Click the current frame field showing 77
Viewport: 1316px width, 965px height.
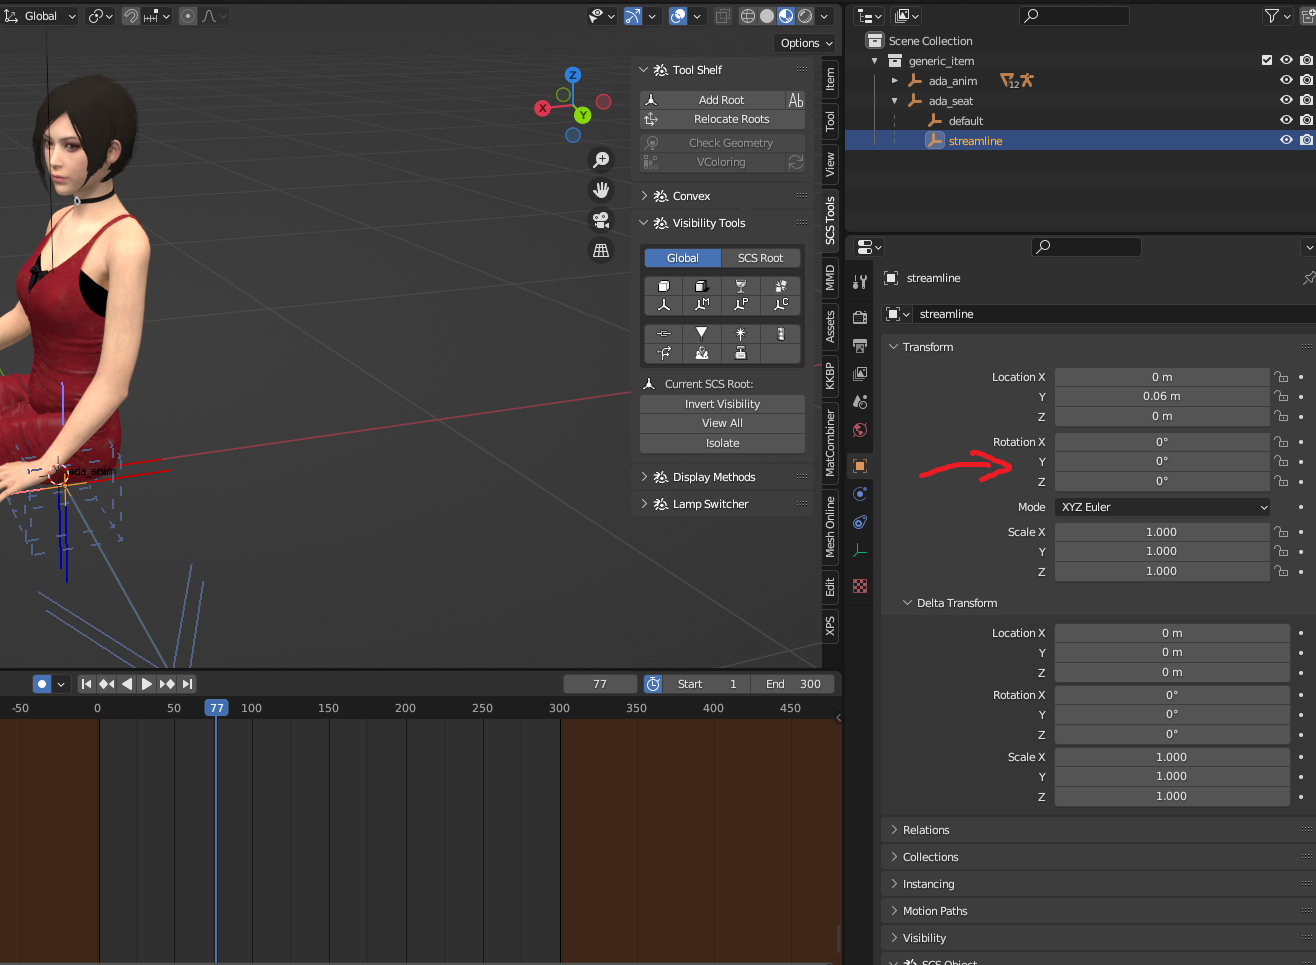[600, 684]
